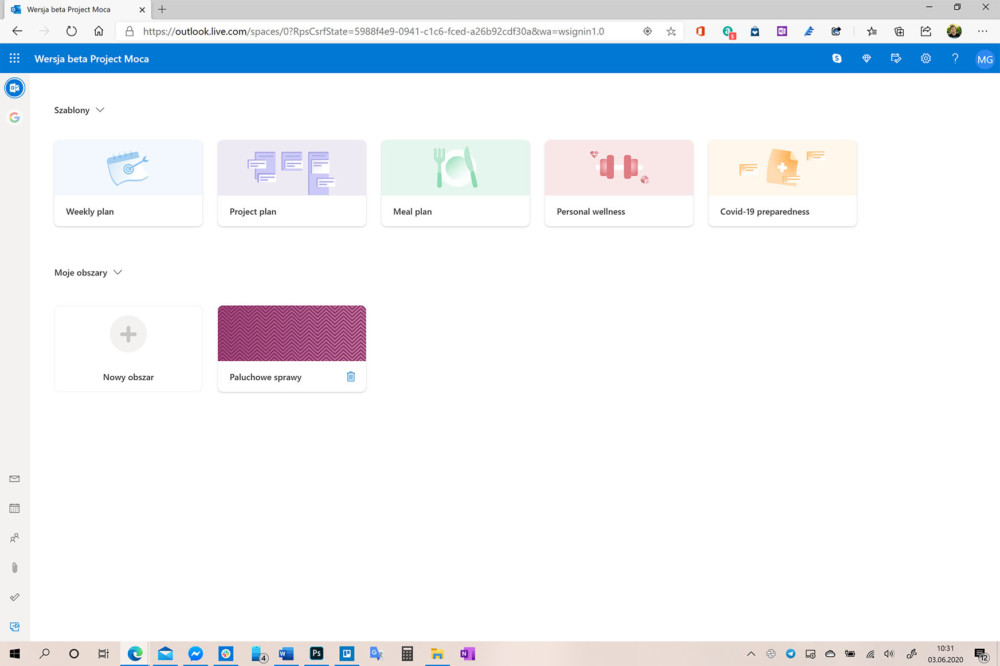Open the MG account avatar menu
1000x666 pixels.
[985, 59]
